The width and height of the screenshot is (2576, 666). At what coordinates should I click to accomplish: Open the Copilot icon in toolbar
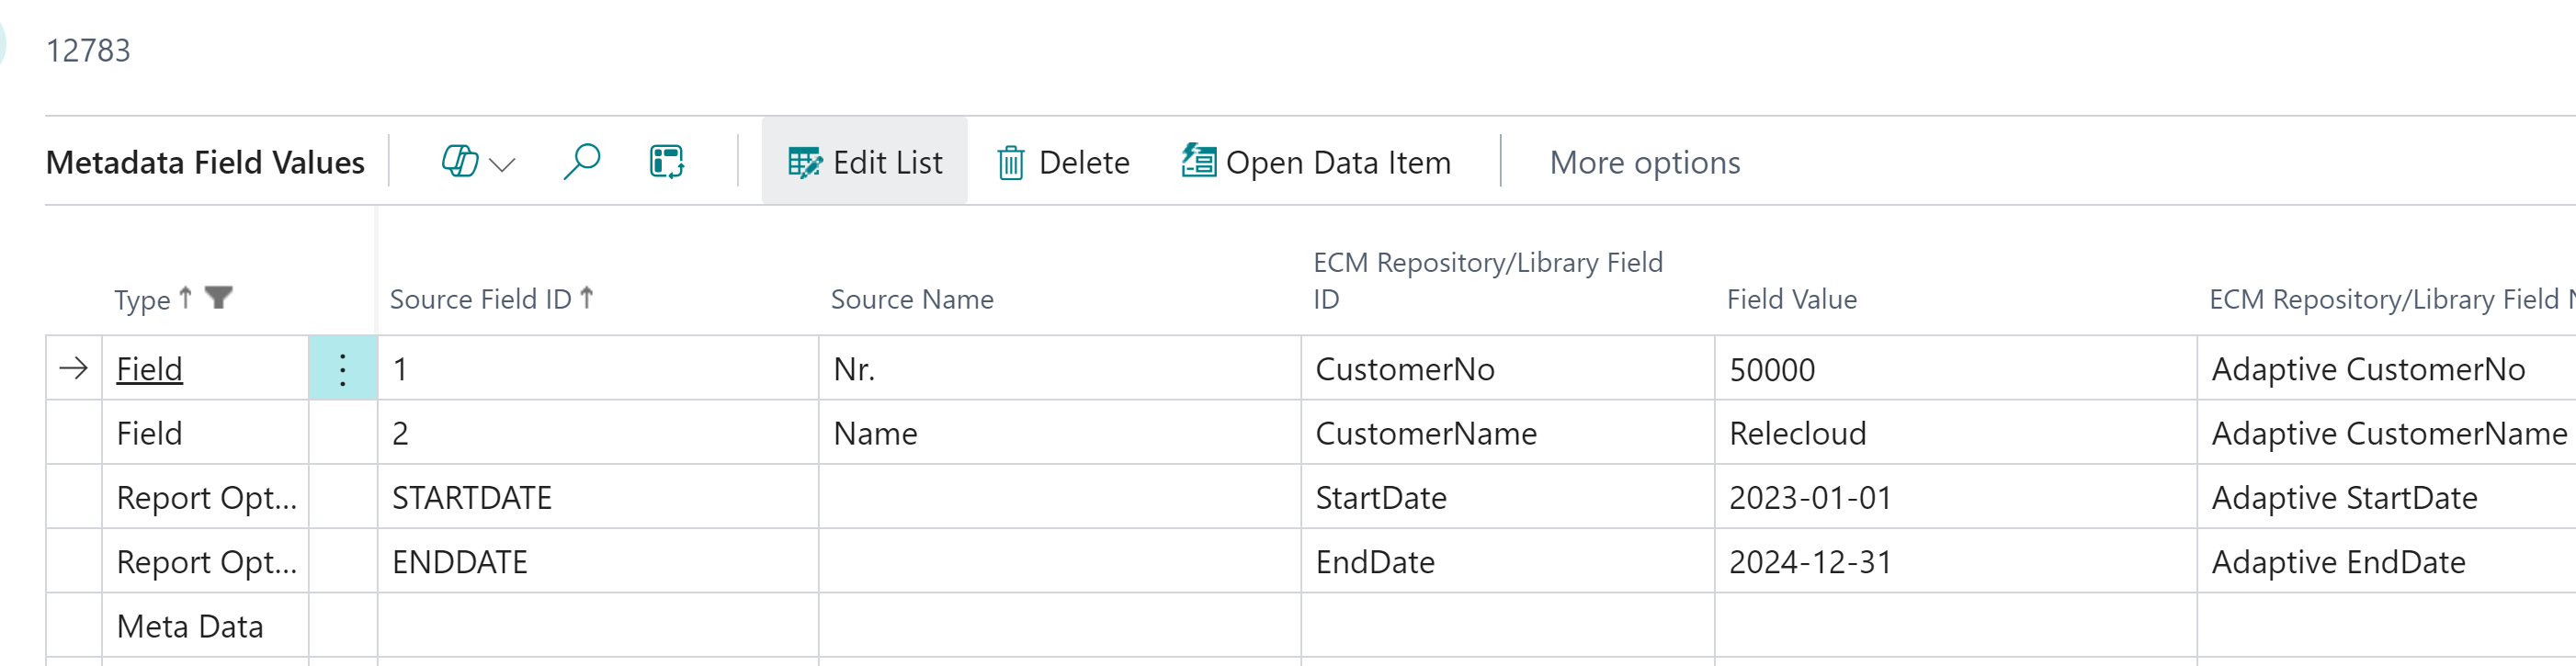point(459,162)
